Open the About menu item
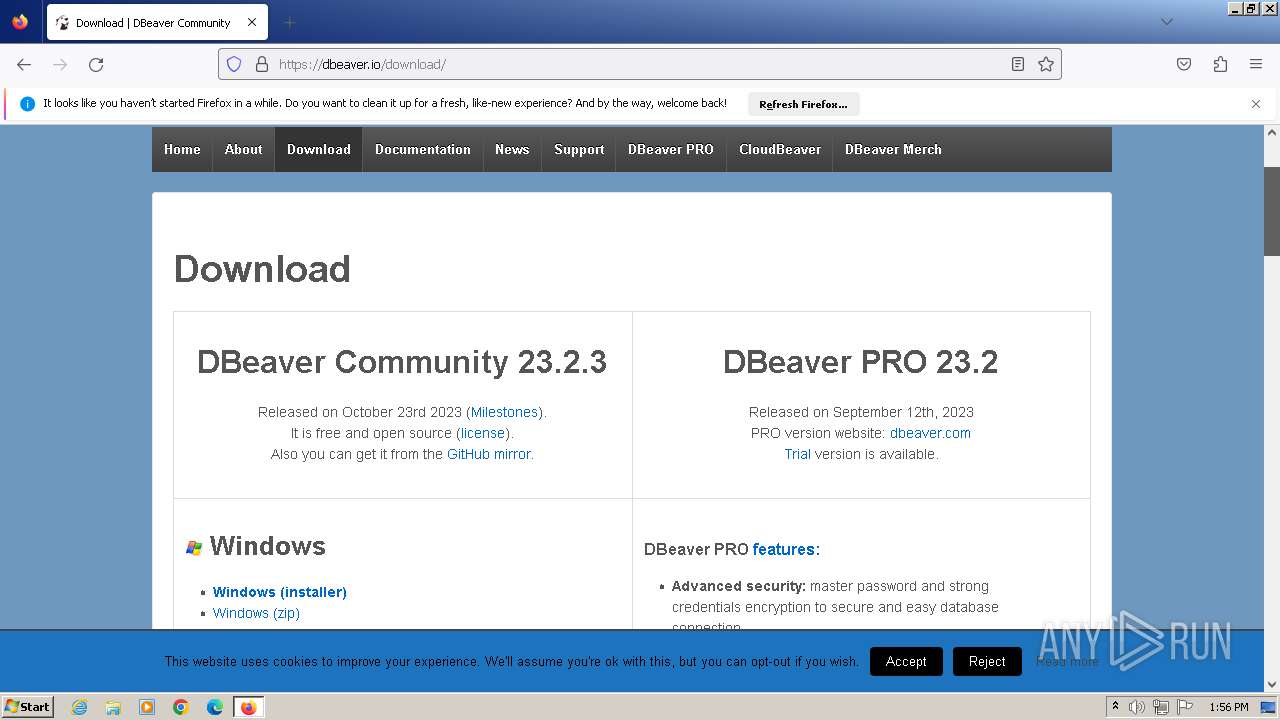Screen dimensions: 1280x720 tap(243, 149)
